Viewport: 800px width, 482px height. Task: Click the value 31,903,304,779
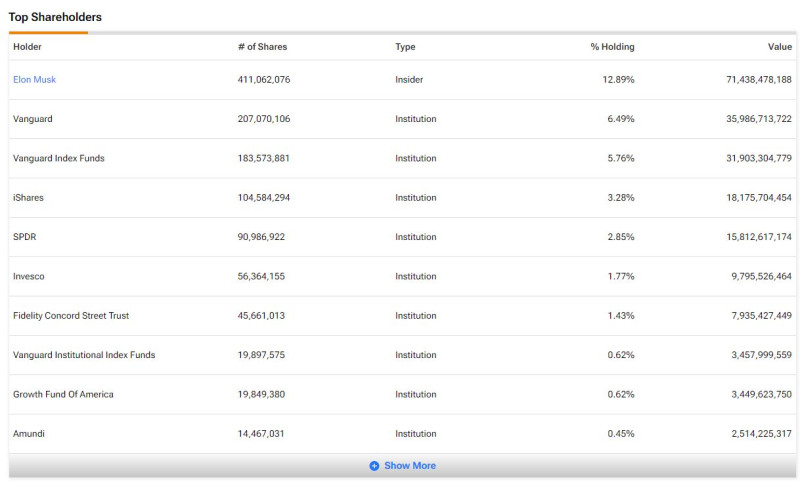coord(759,158)
